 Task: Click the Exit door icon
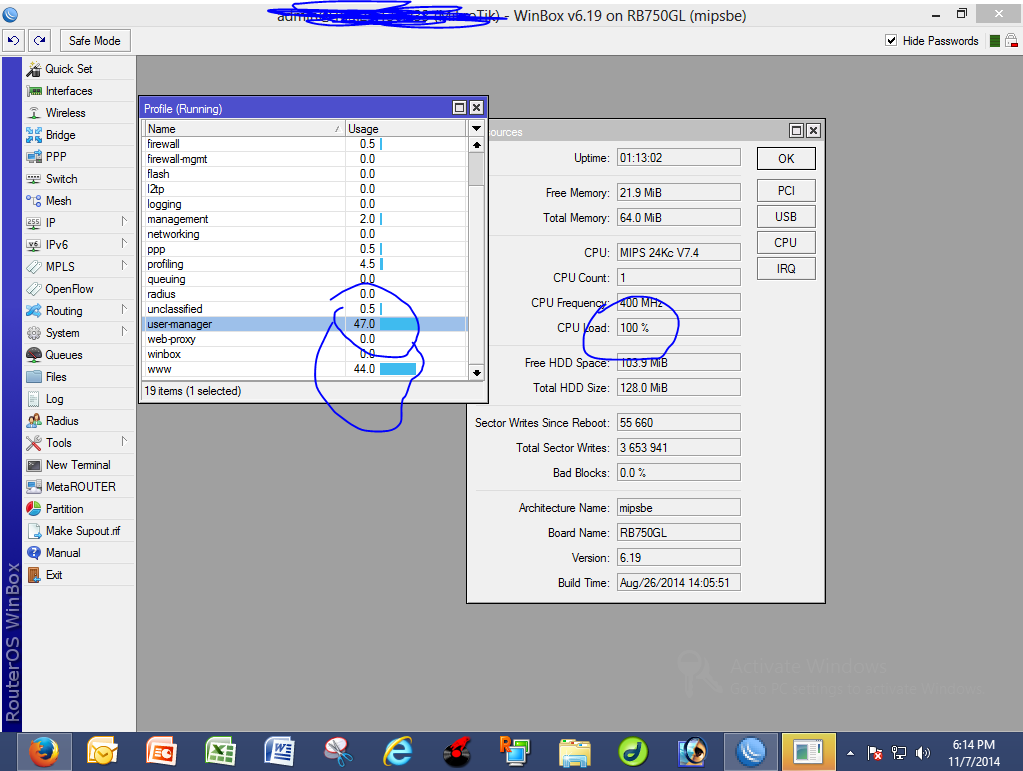click(34, 575)
